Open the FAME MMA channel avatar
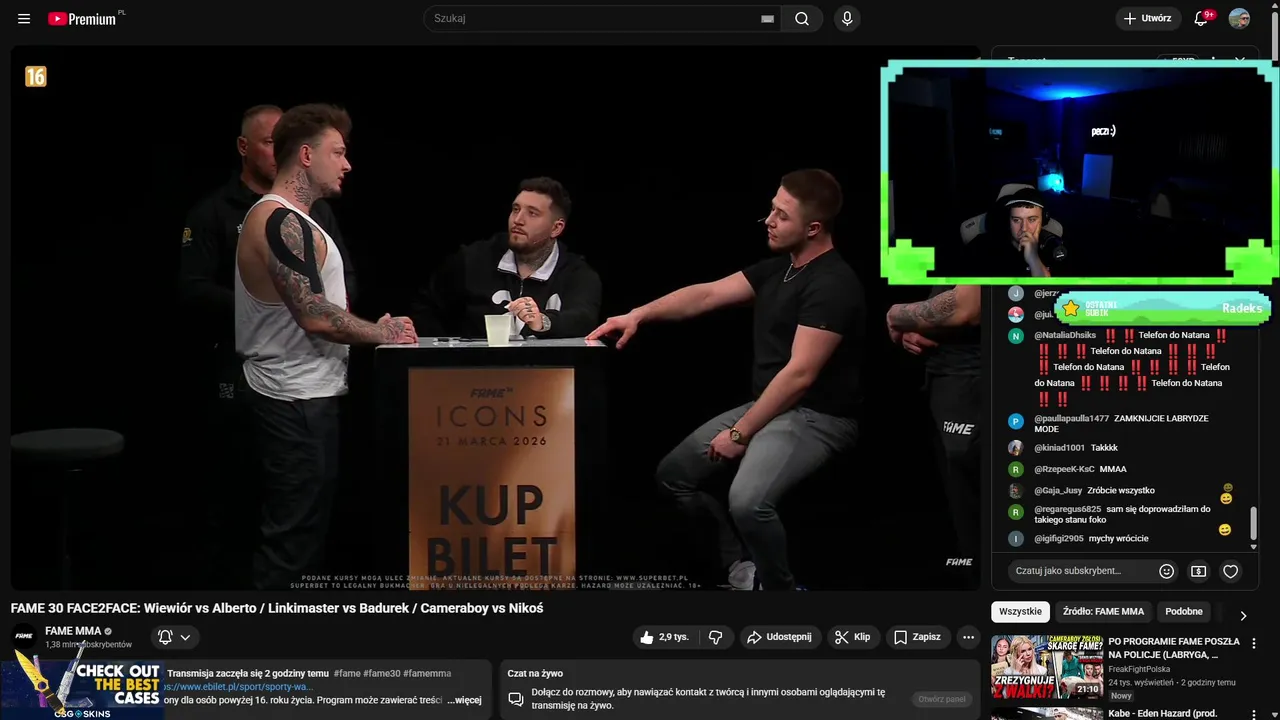The height and width of the screenshot is (720, 1280). pyautogui.click(x=24, y=636)
